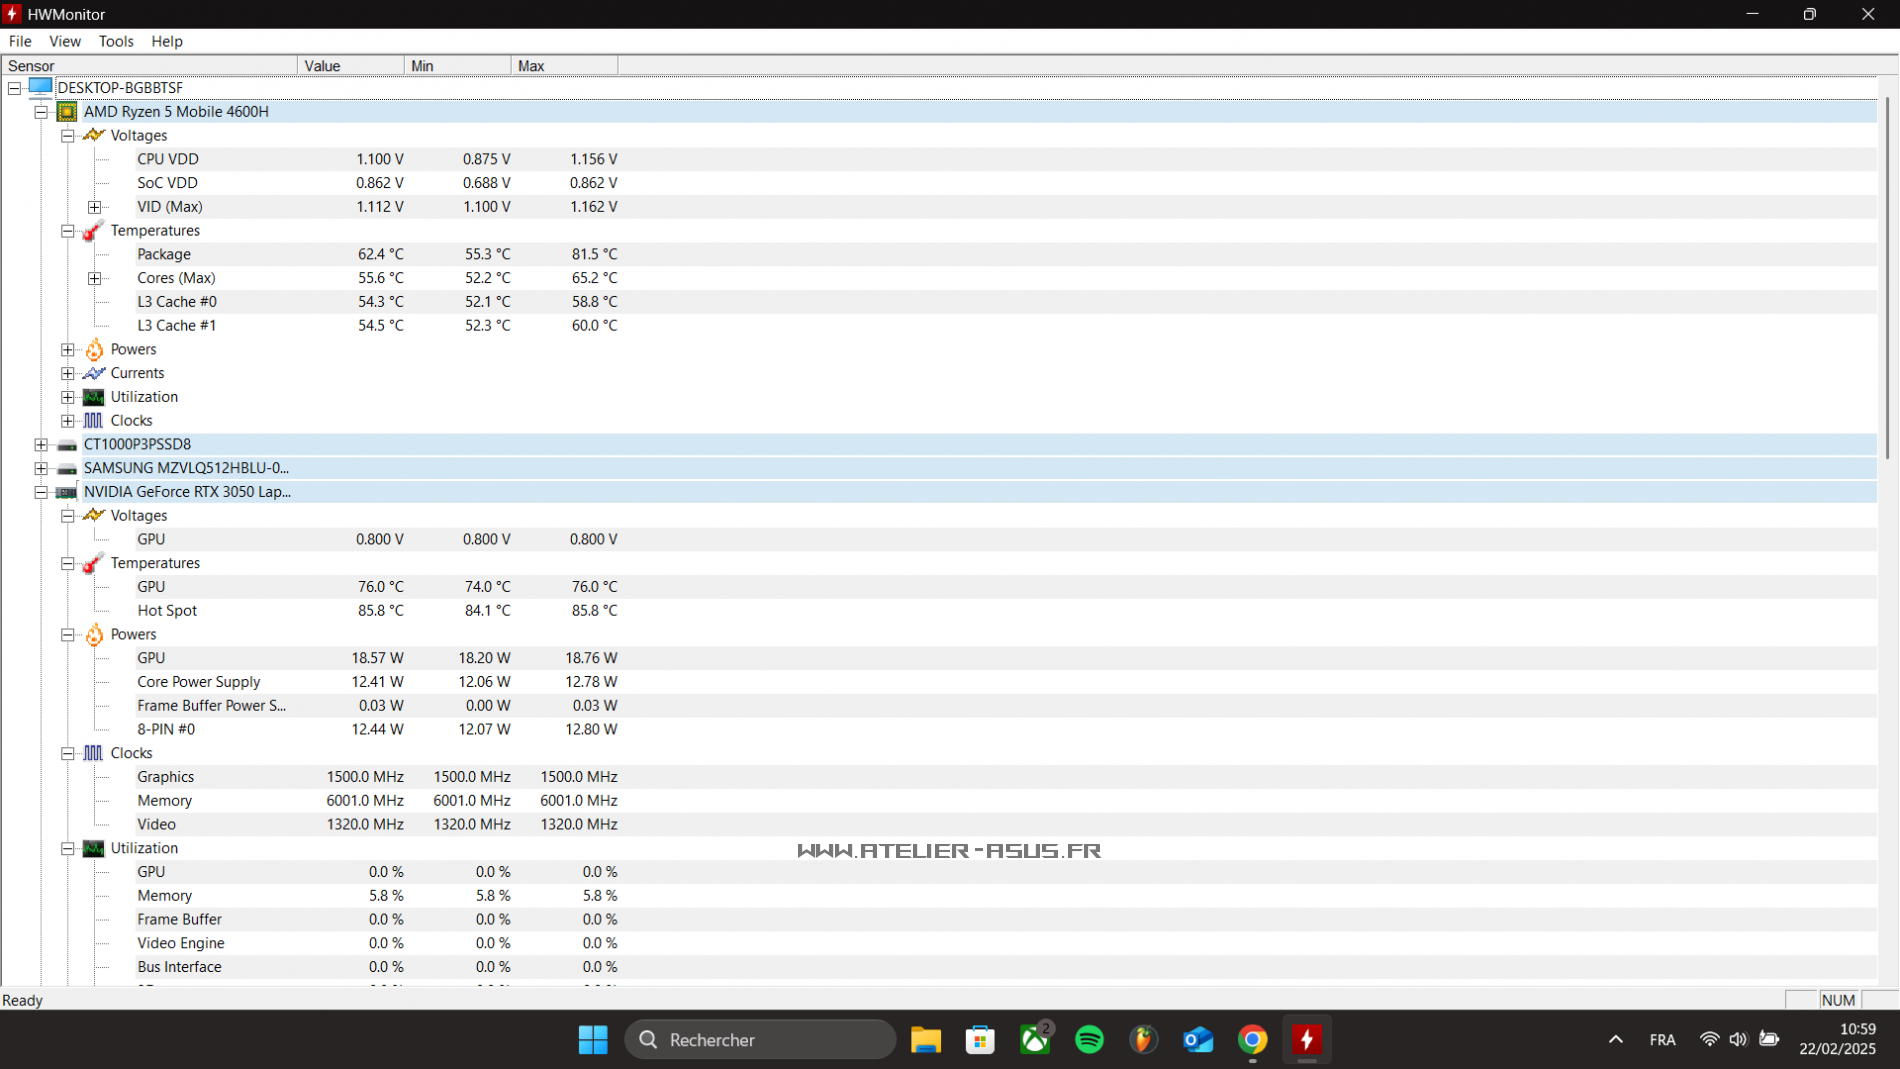This screenshot has height=1069, width=1900.
Task: Collapse the GPU Clocks group
Action: tap(67, 753)
